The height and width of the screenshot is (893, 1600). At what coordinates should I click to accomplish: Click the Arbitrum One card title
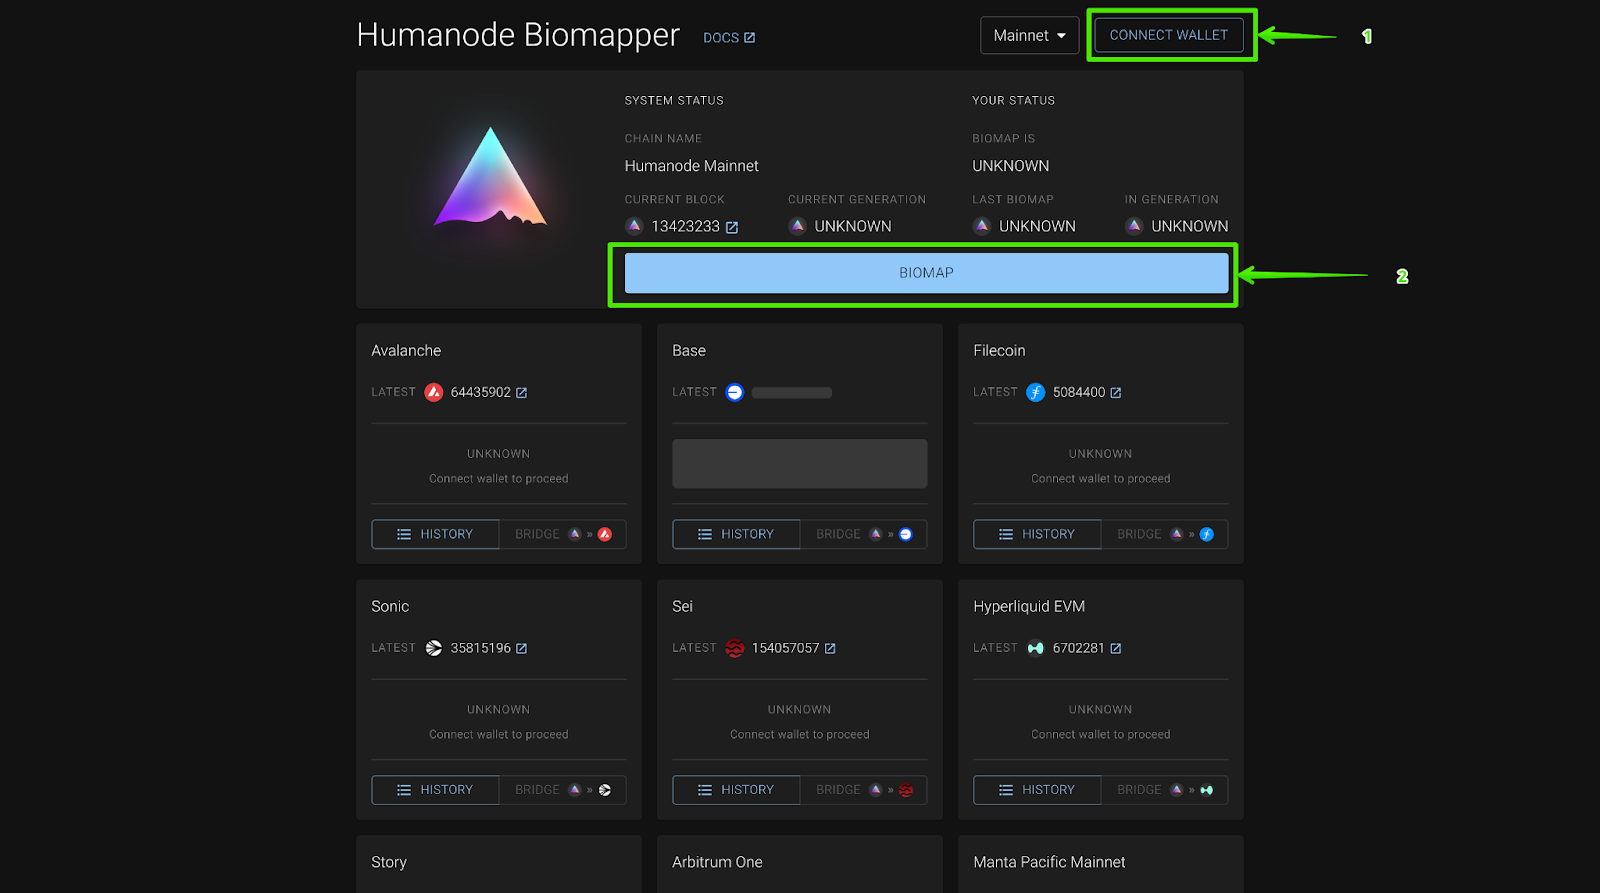click(717, 862)
